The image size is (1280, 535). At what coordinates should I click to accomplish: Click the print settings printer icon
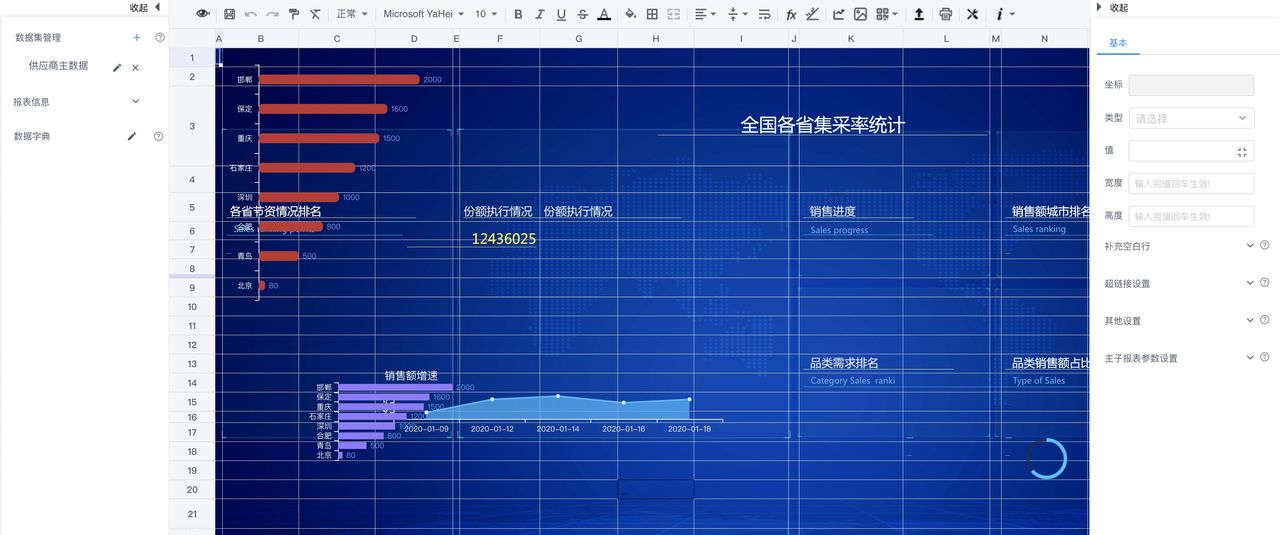coord(946,14)
